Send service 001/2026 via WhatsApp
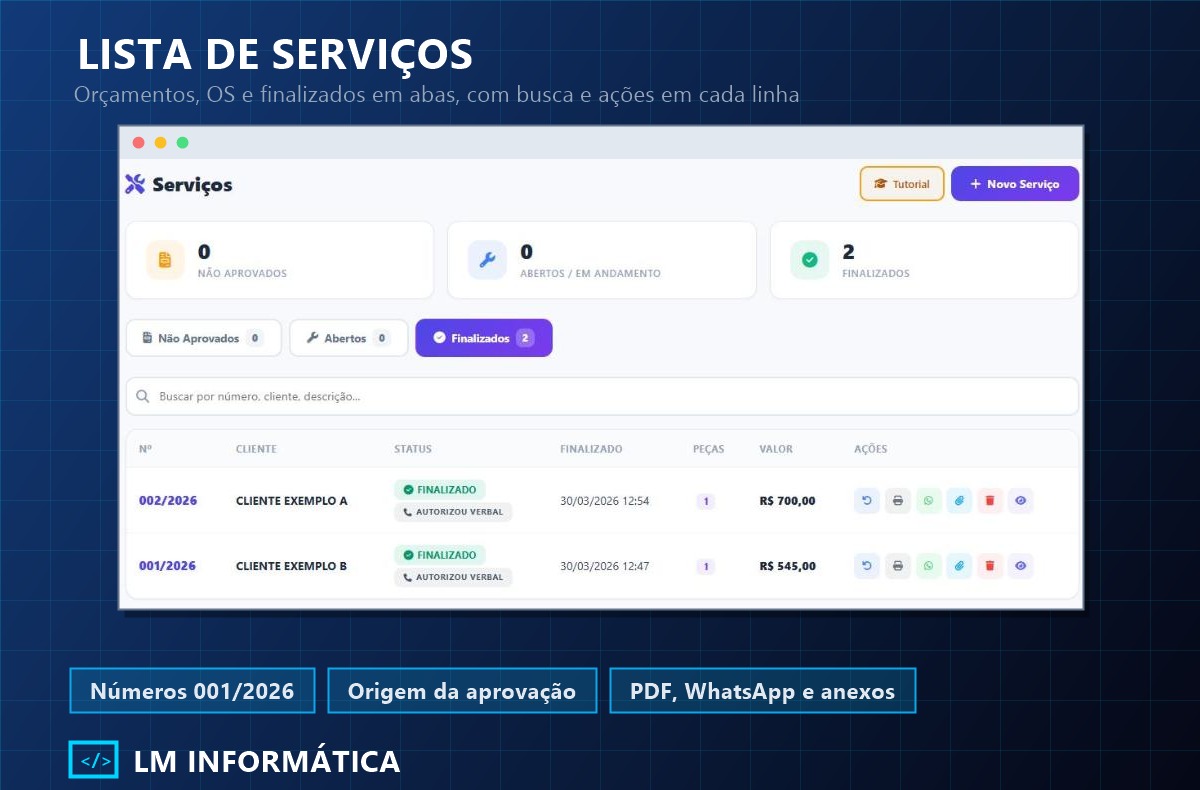 point(929,566)
